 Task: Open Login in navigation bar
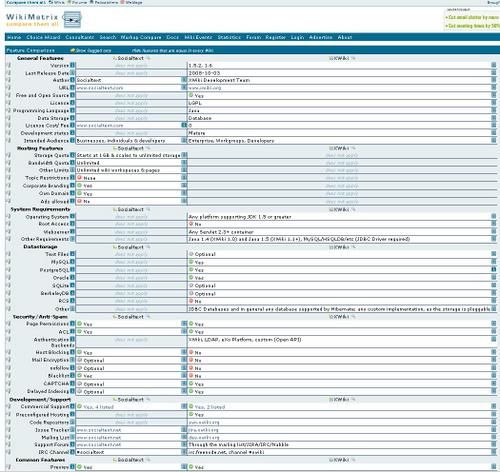point(297,37)
